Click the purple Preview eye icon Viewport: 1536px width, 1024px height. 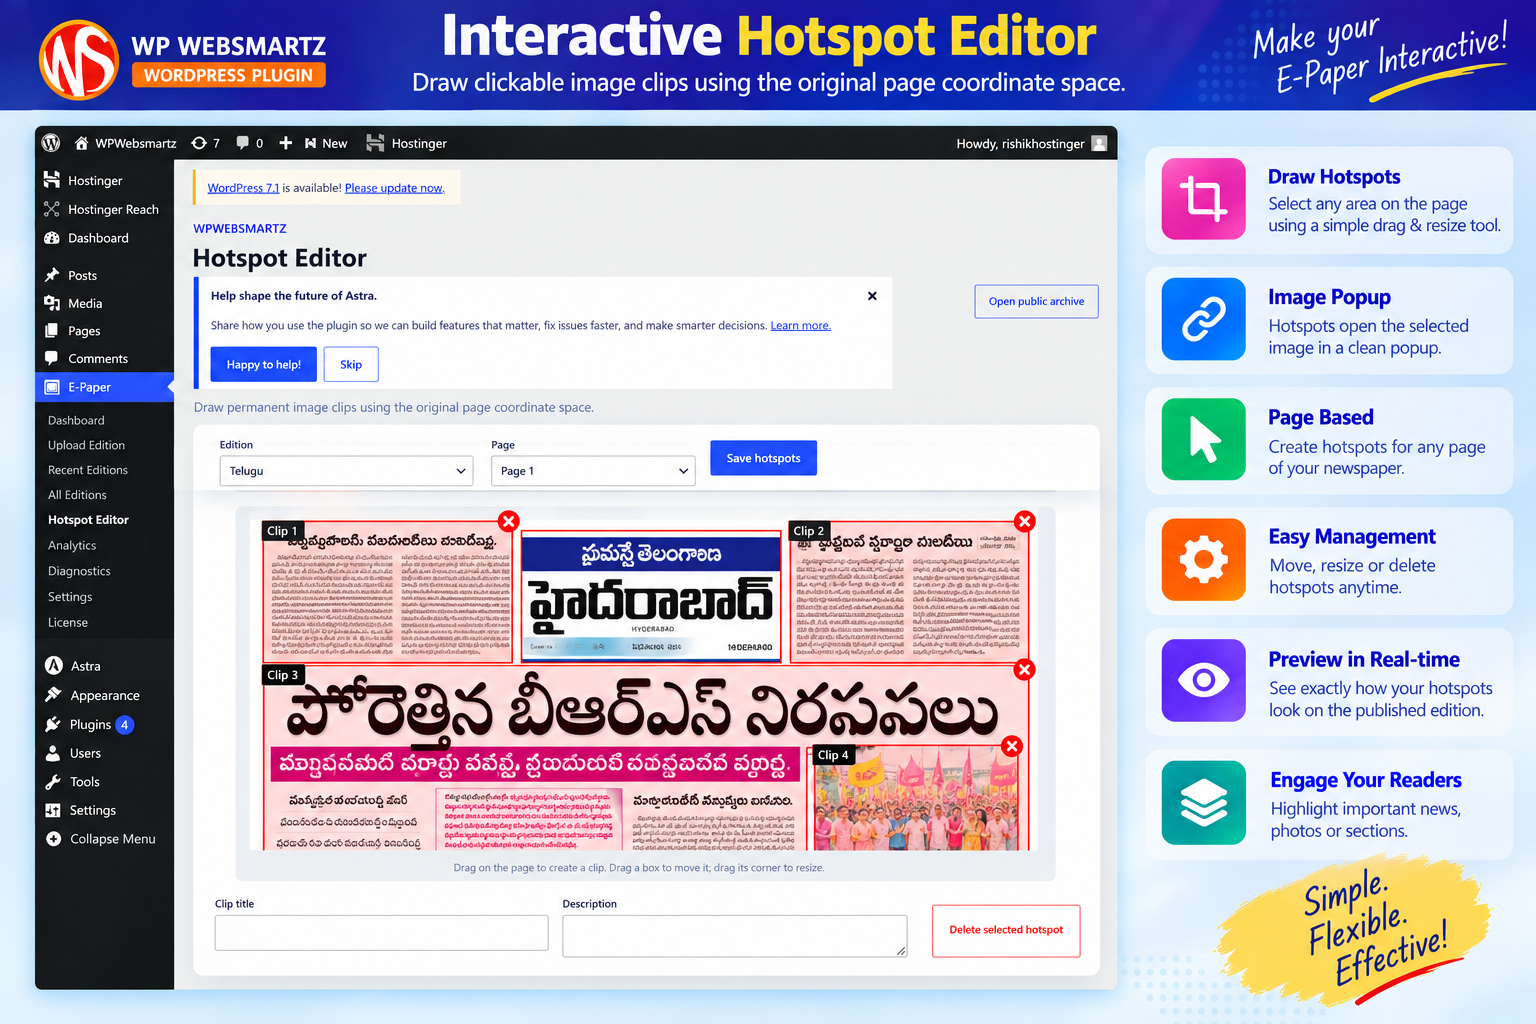pos(1204,681)
